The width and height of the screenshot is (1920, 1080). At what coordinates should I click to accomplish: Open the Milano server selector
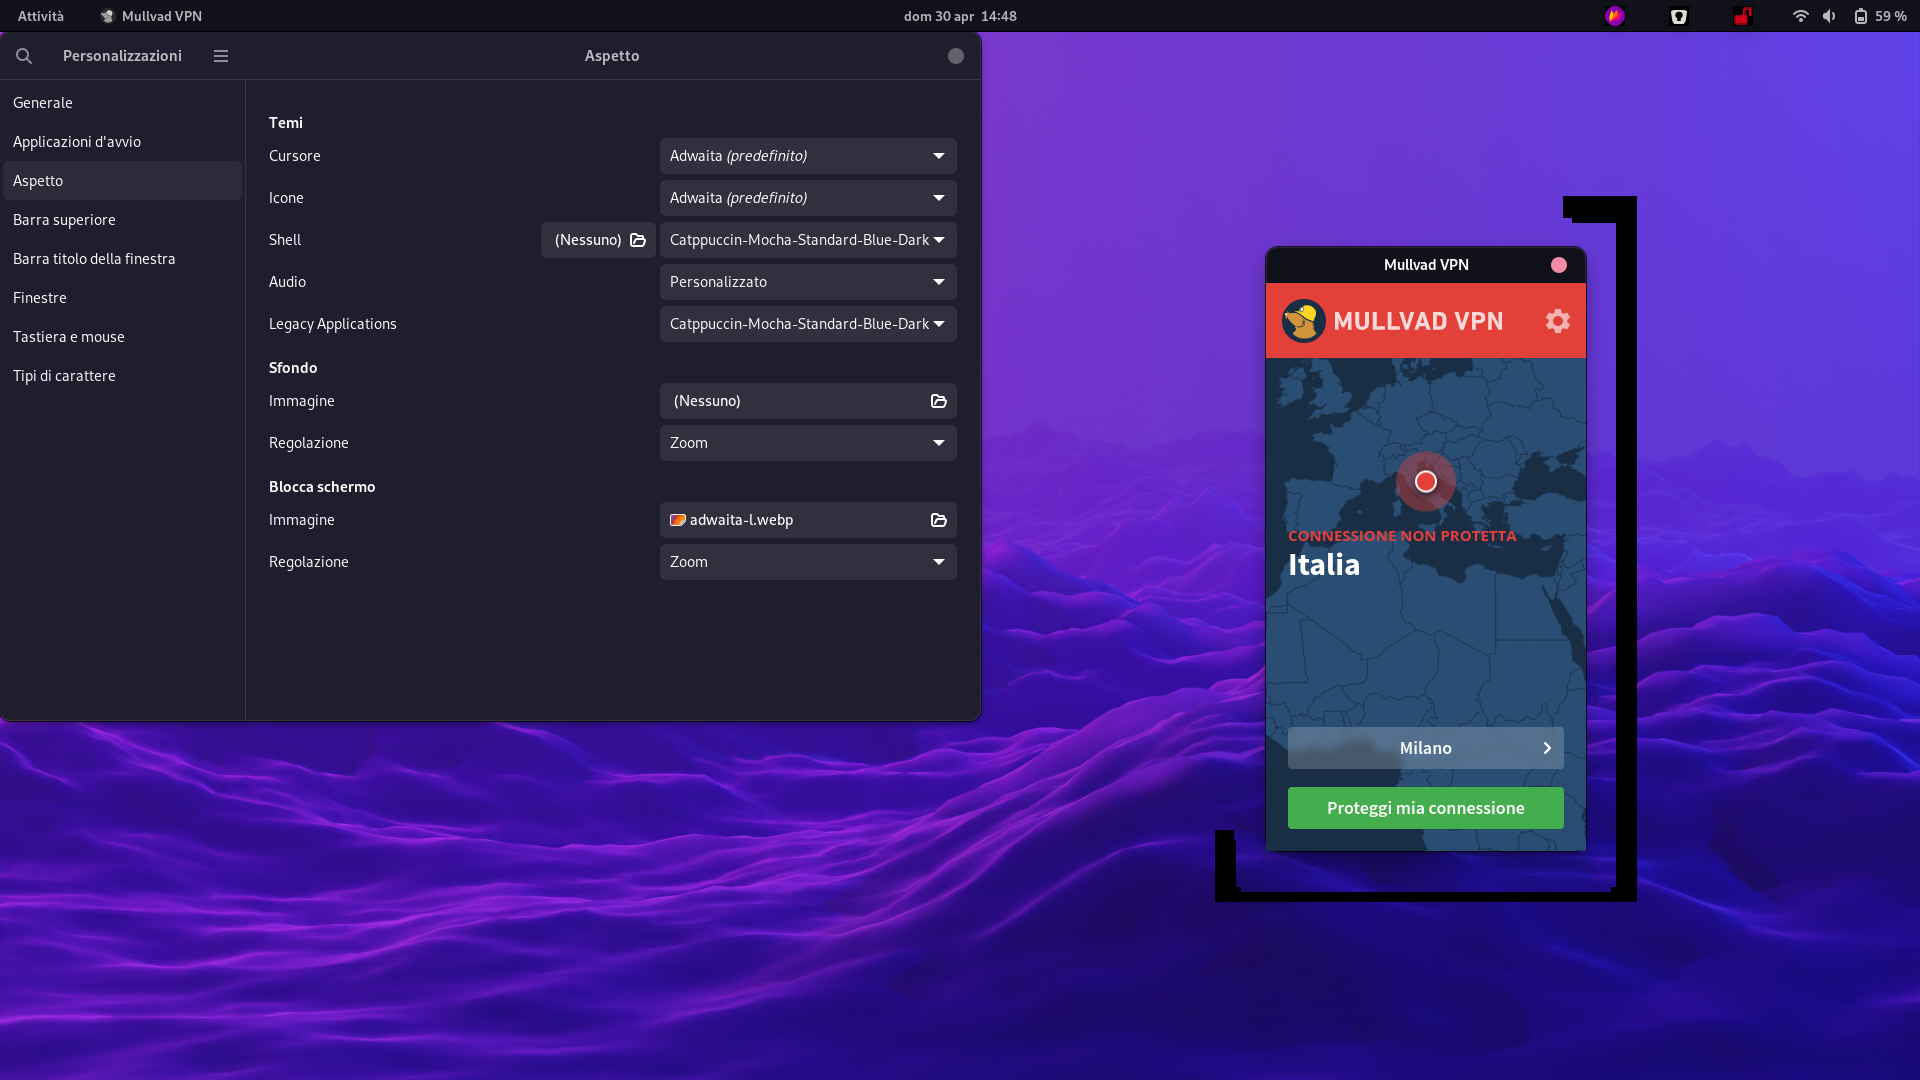1425,747
